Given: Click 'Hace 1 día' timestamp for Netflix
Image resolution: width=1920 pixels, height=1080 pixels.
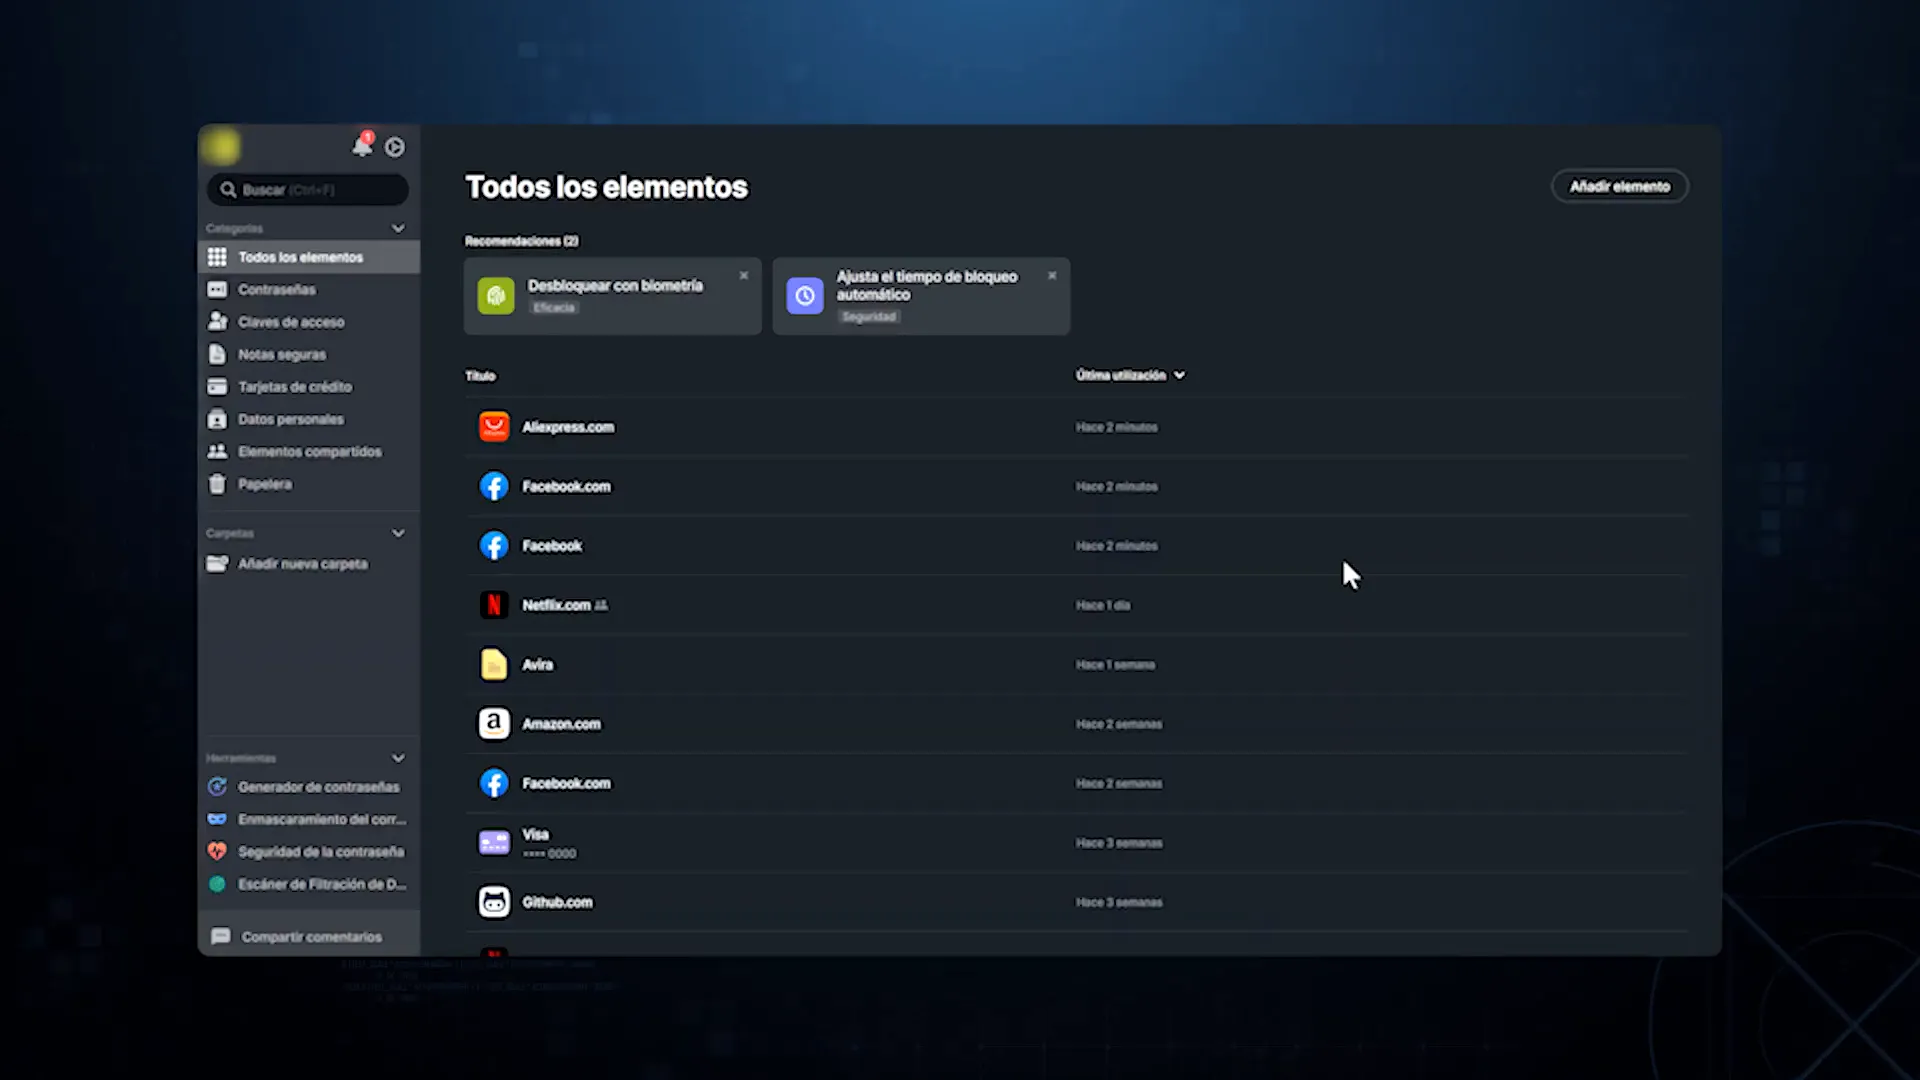Looking at the screenshot, I should click(x=1103, y=605).
